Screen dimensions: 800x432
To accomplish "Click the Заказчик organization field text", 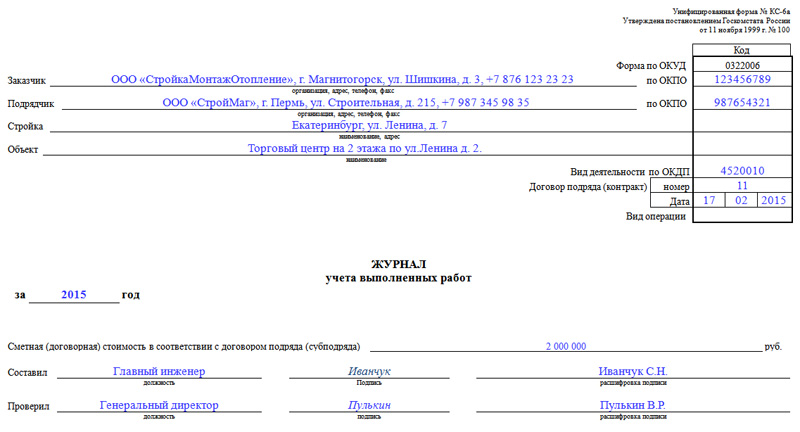I will click(x=342, y=80).
